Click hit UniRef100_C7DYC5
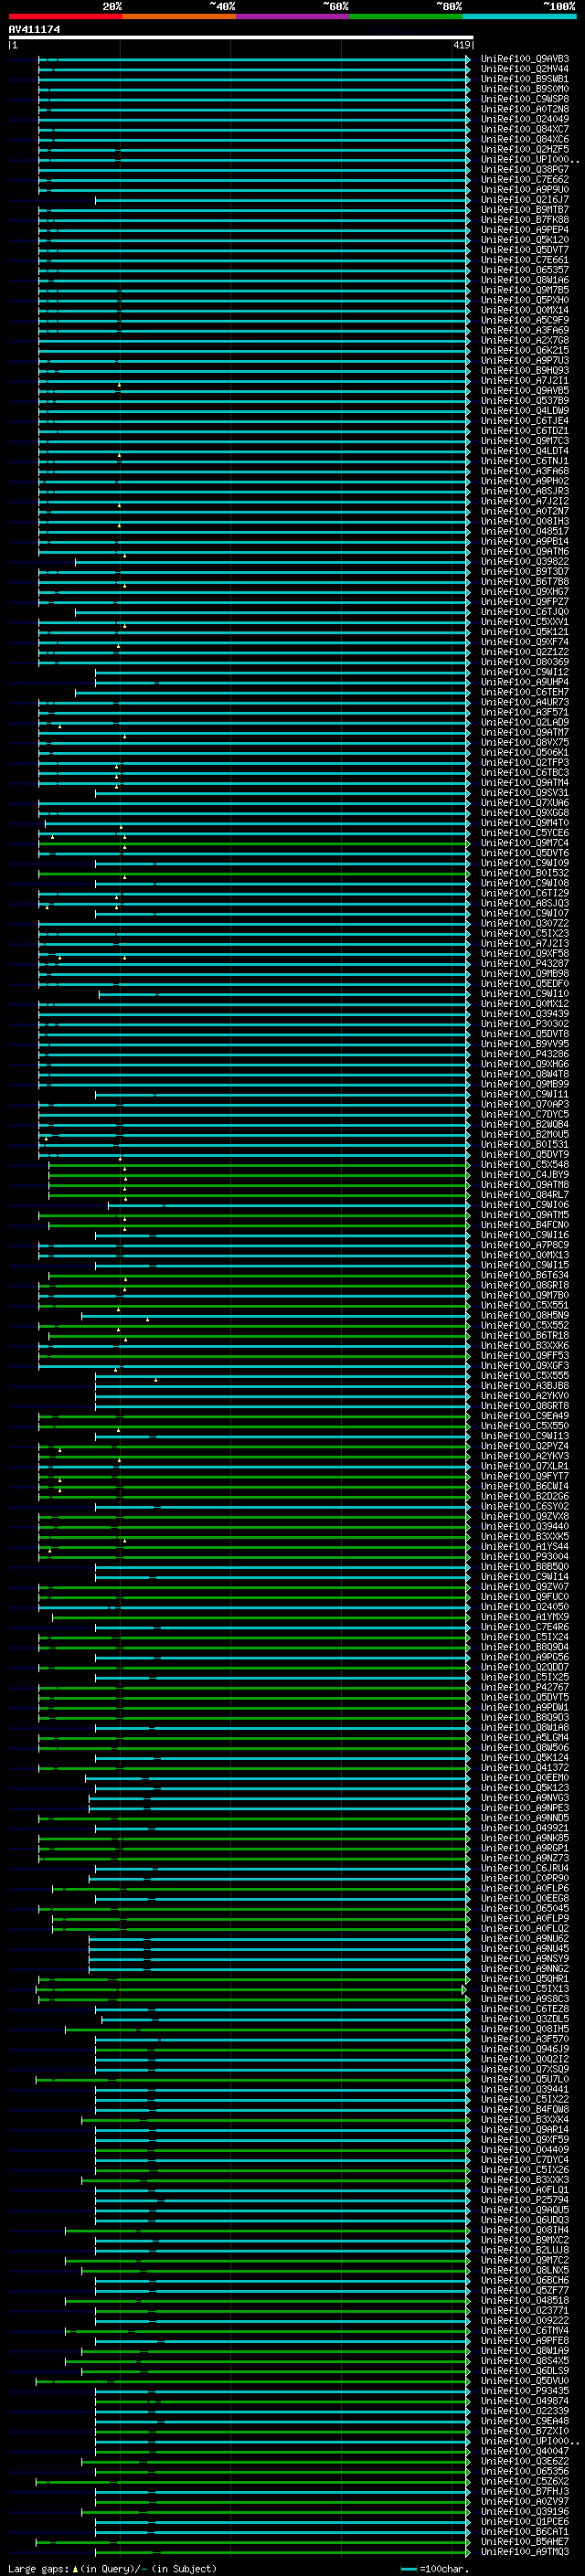This screenshot has height=2576, width=585. click(525, 1114)
